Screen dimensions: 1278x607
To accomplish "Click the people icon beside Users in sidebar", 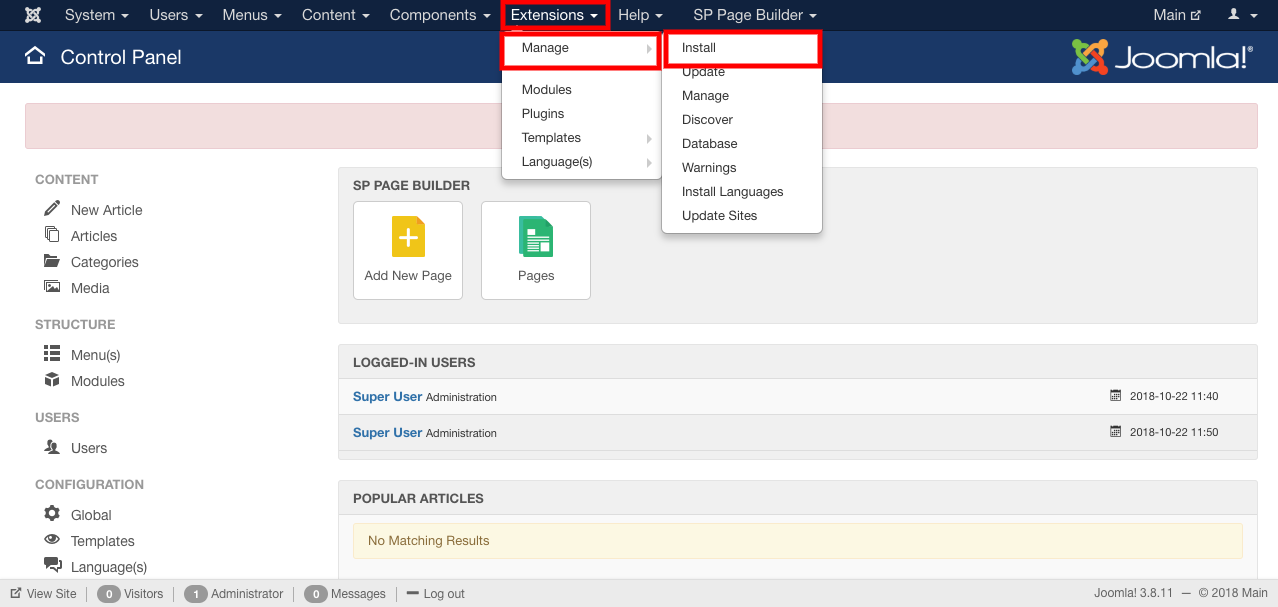I will point(52,447).
